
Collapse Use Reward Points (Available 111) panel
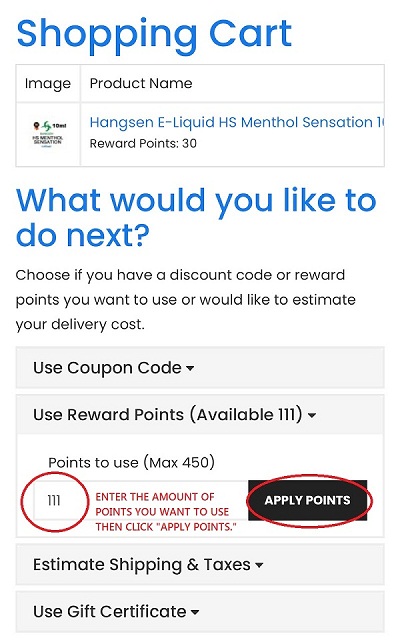pyautogui.click(x=200, y=415)
